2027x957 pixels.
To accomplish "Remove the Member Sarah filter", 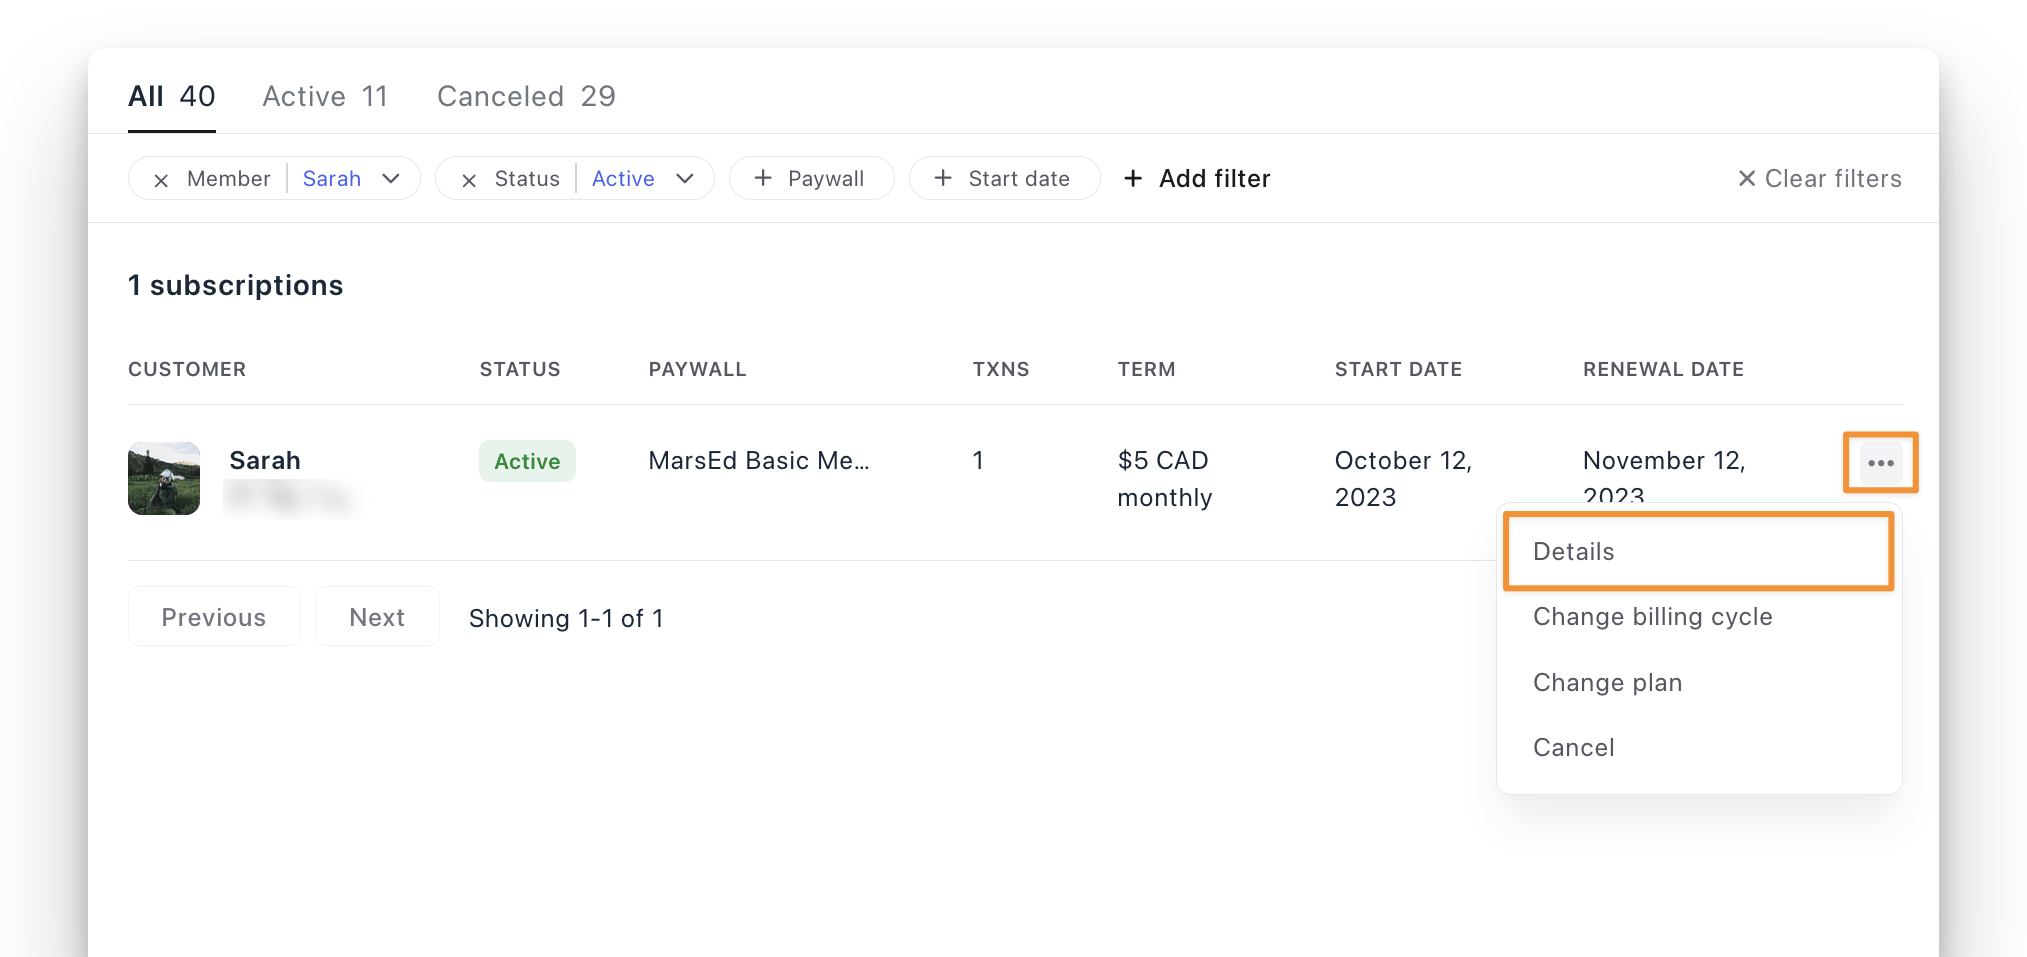I will click(x=161, y=178).
